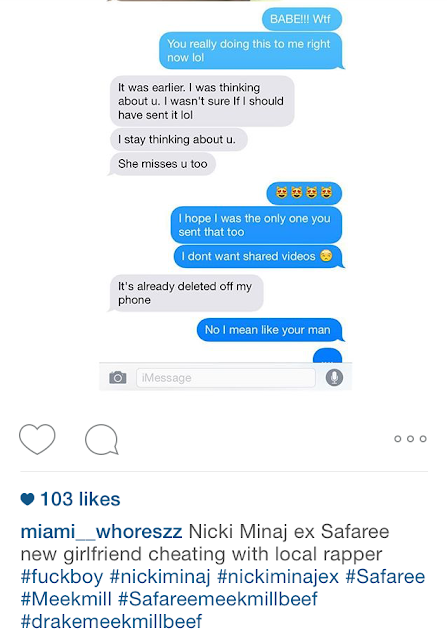Tap the 'BABE!!! Wtf' message bubble
The height and width of the screenshot is (640, 447).
coord(302,19)
